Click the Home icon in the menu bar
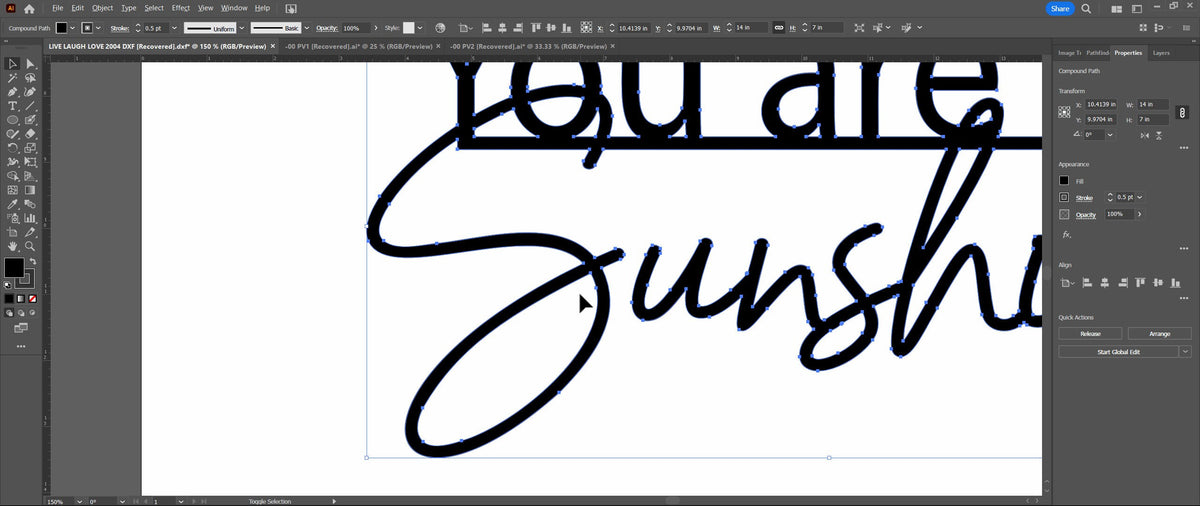The height and width of the screenshot is (506, 1200). 30,8
